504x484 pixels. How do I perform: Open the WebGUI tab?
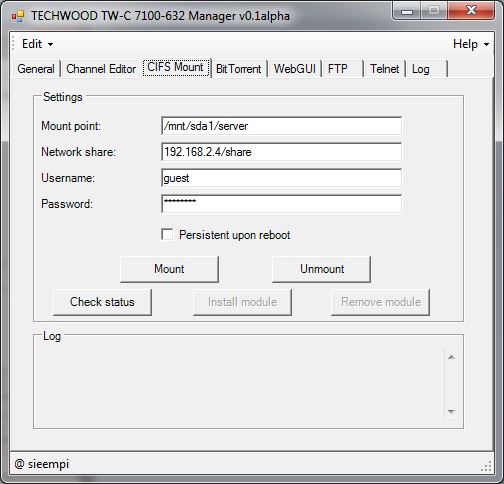tap(295, 69)
